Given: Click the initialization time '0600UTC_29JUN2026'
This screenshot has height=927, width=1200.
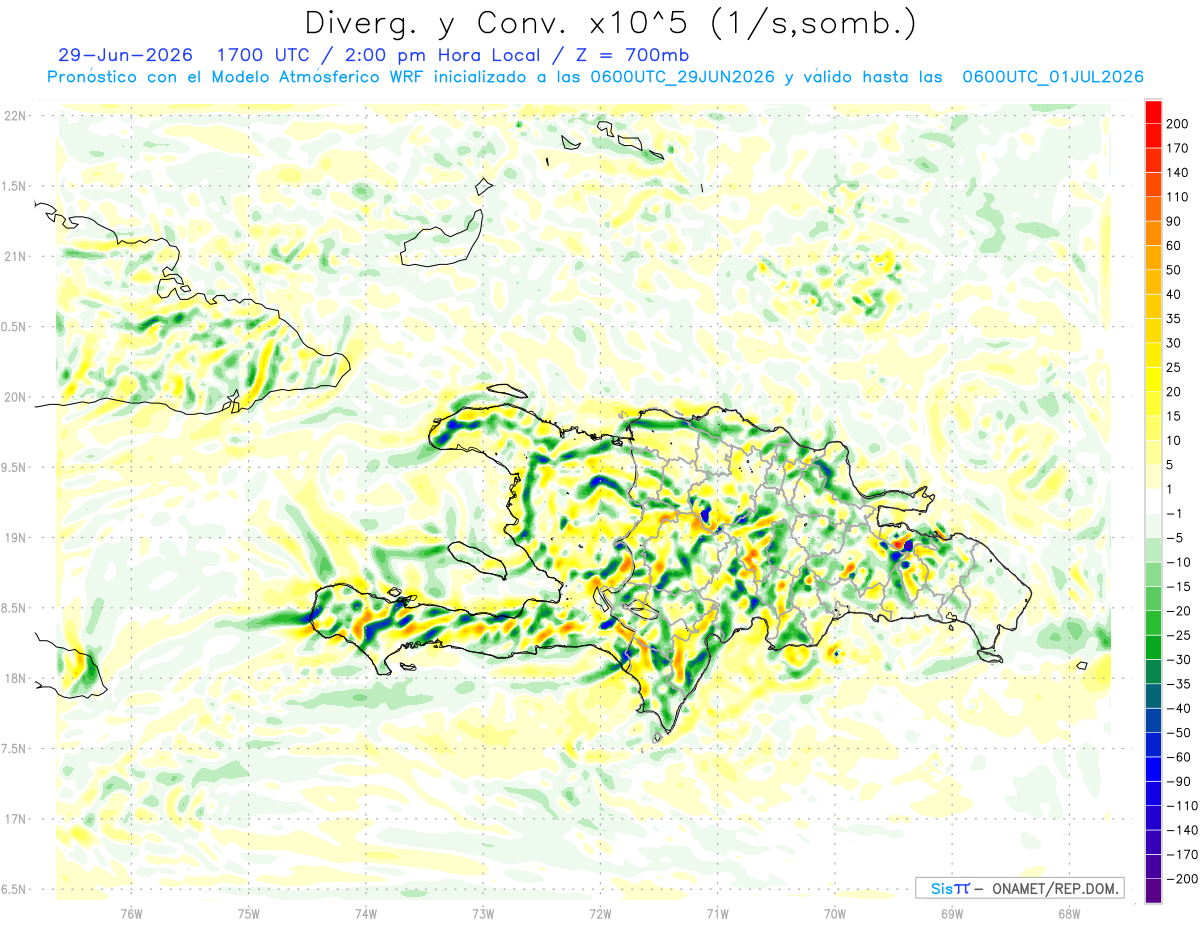Looking at the screenshot, I should tap(682, 77).
